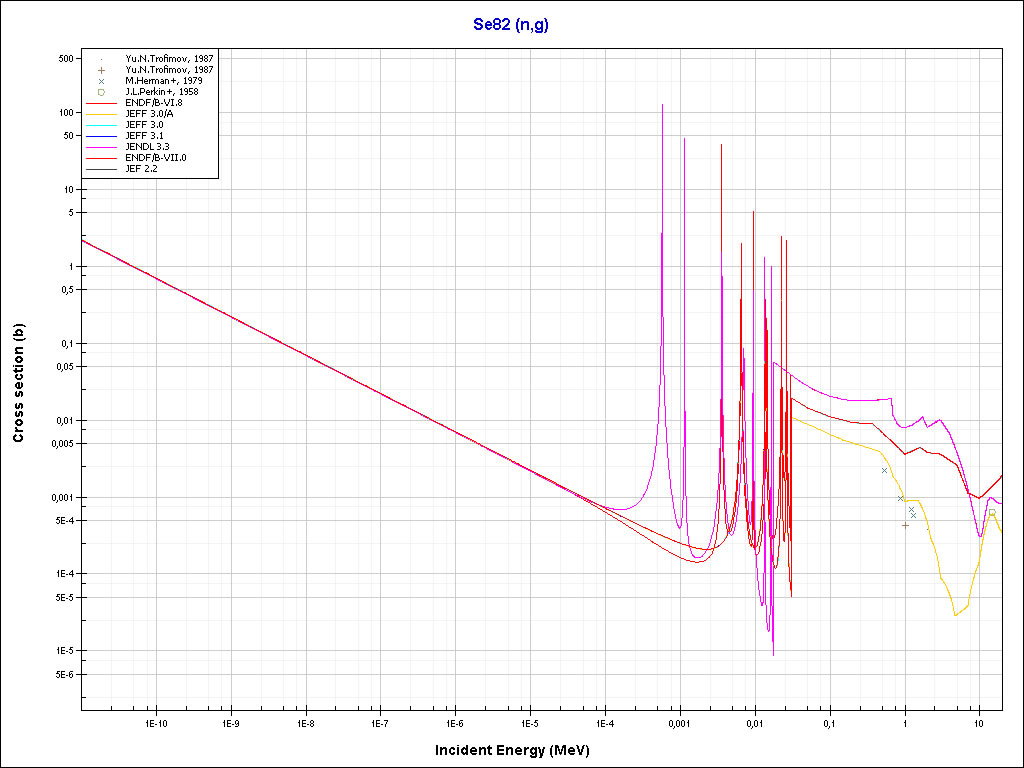Click the chart title Se82 (n,g)
The width and height of the screenshot is (1024, 768).
point(511,25)
